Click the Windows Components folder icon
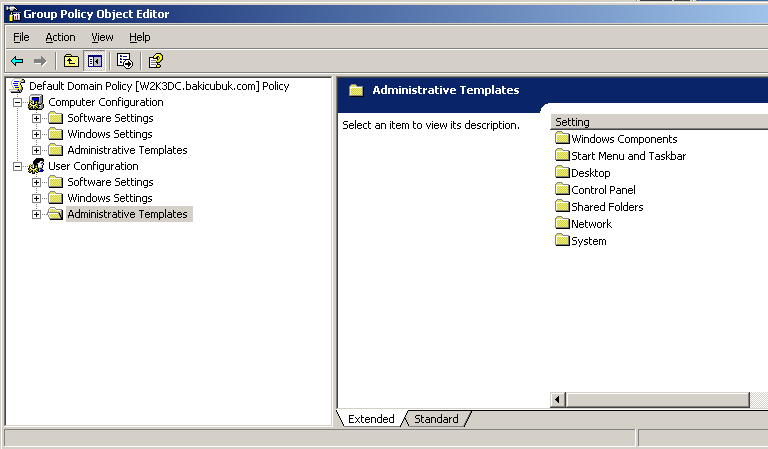Image resolution: width=768 pixels, height=449 pixels. point(562,139)
